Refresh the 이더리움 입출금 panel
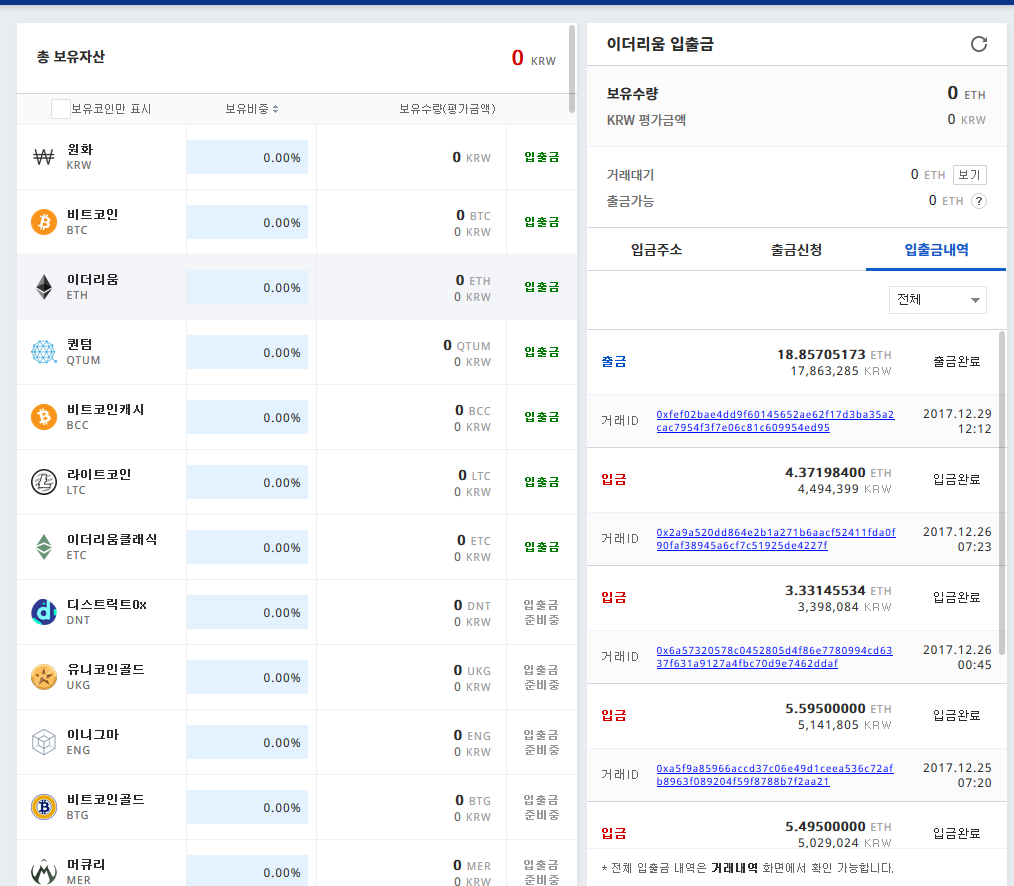This screenshot has width=1014, height=886. [x=979, y=44]
